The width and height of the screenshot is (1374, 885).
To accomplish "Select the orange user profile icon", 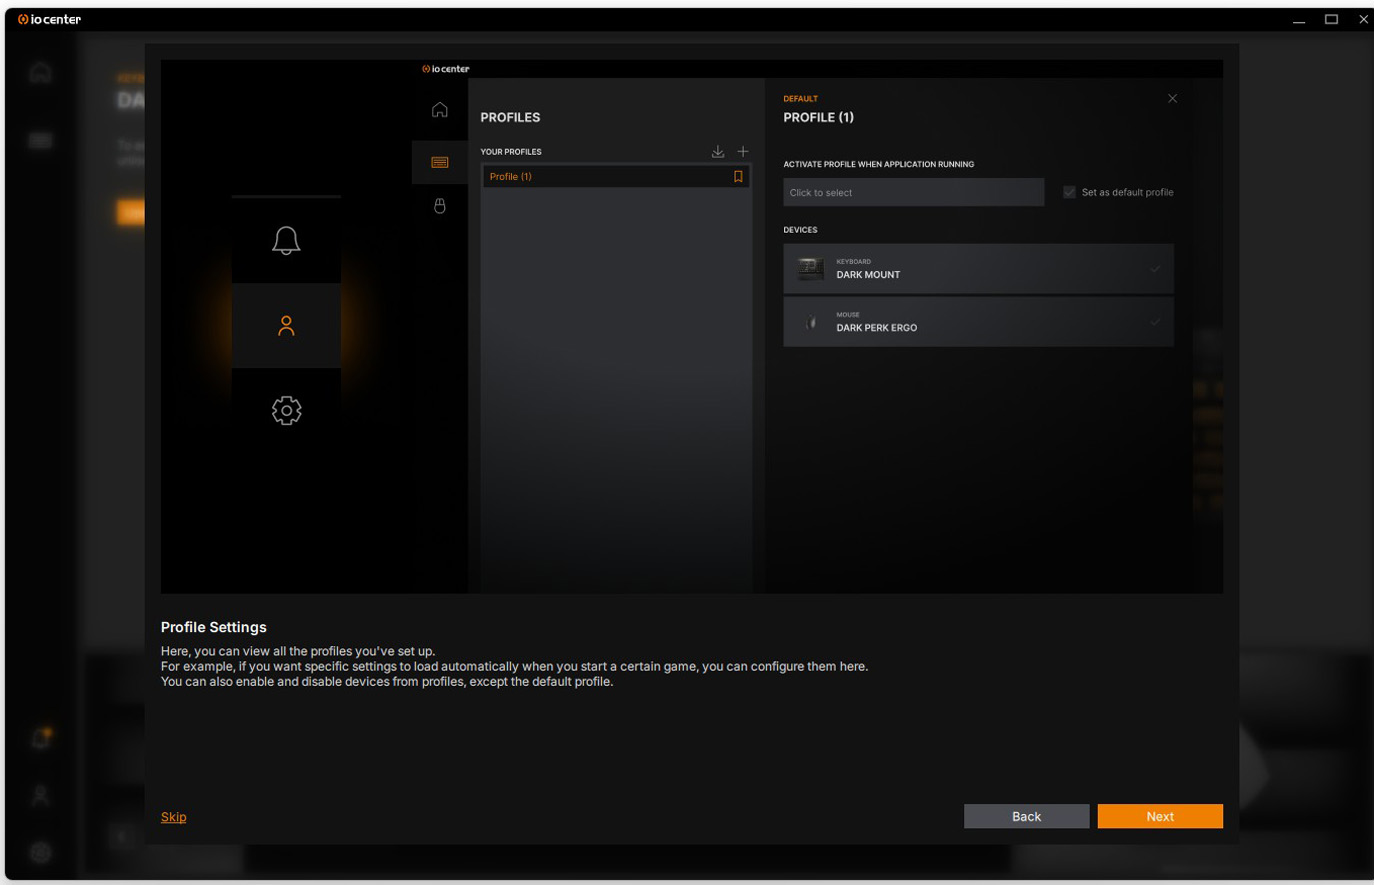I will (x=286, y=326).
